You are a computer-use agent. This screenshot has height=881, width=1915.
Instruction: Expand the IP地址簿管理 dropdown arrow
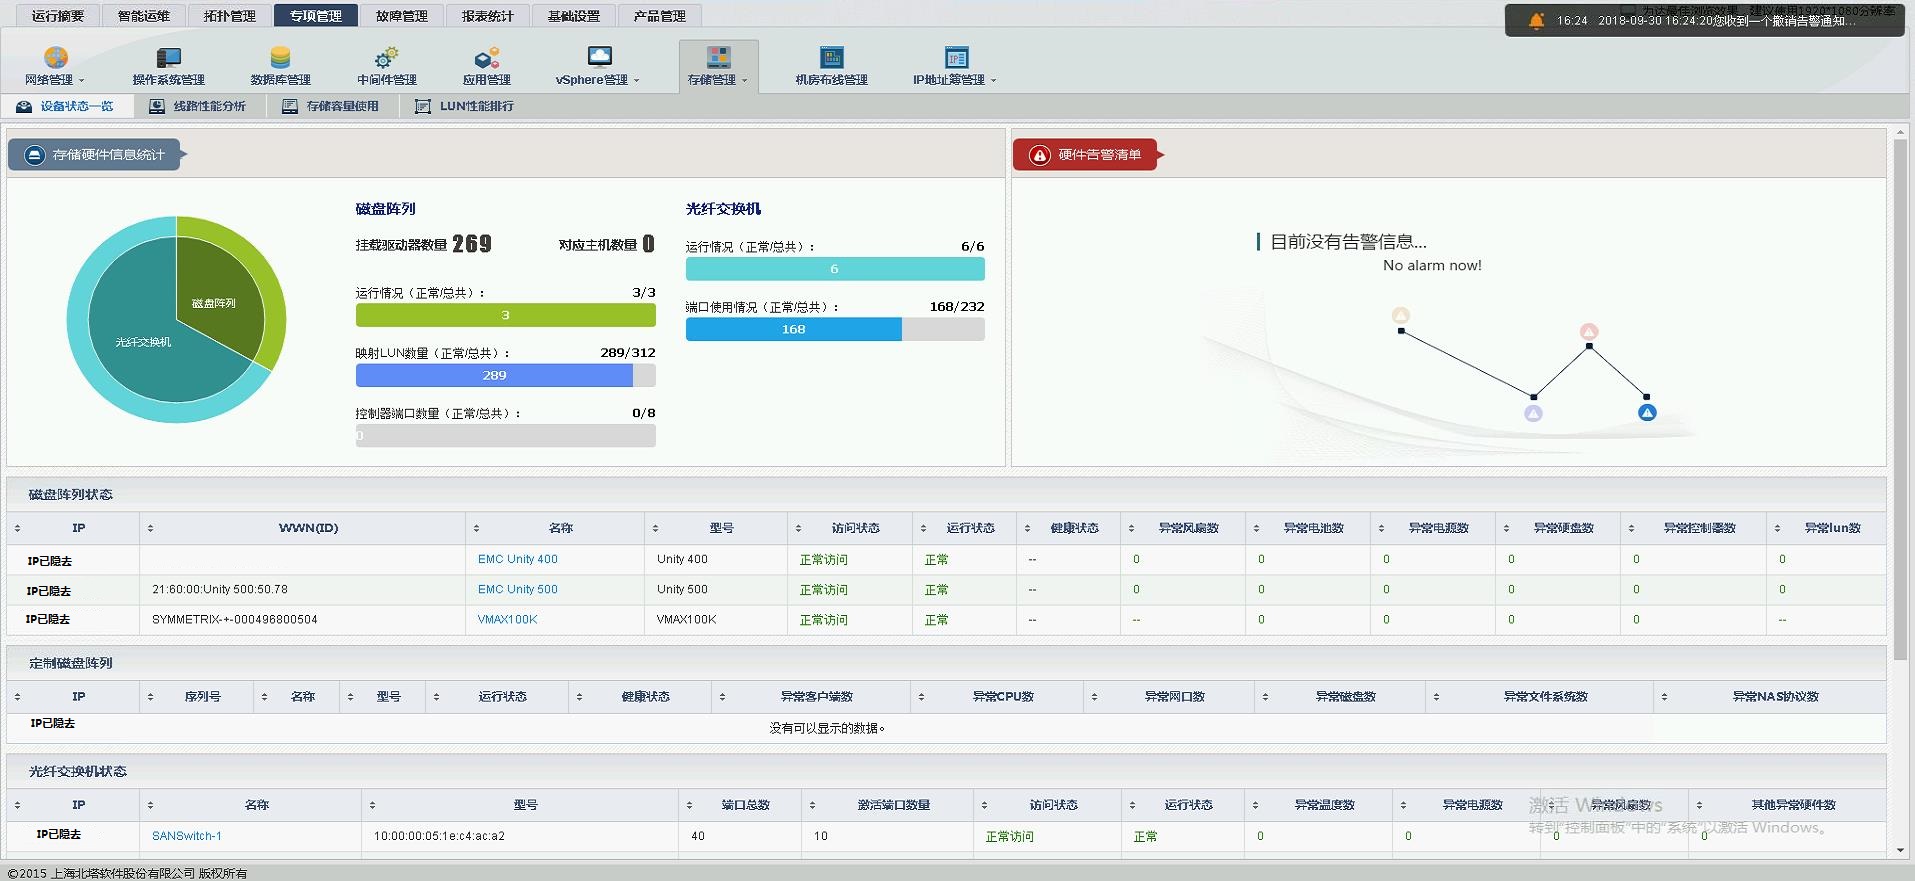(x=993, y=80)
